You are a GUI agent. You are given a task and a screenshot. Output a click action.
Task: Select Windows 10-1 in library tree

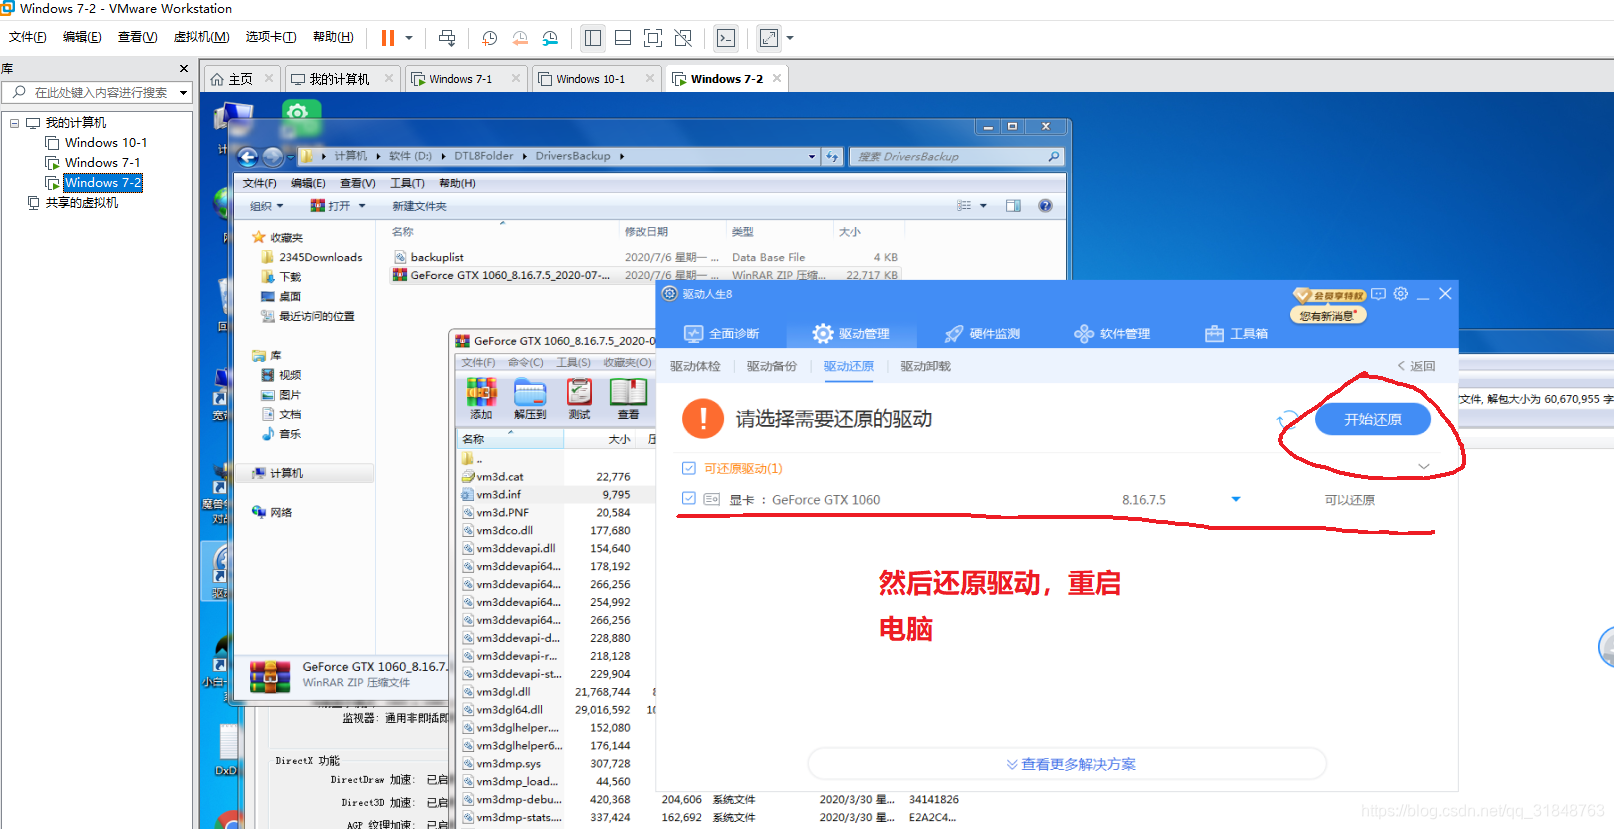point(106,143)
